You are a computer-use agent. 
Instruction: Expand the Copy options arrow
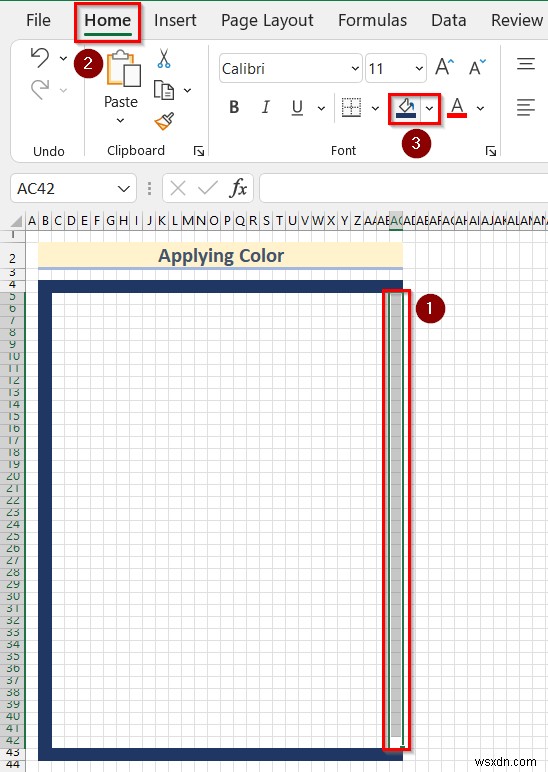(188, 91)
